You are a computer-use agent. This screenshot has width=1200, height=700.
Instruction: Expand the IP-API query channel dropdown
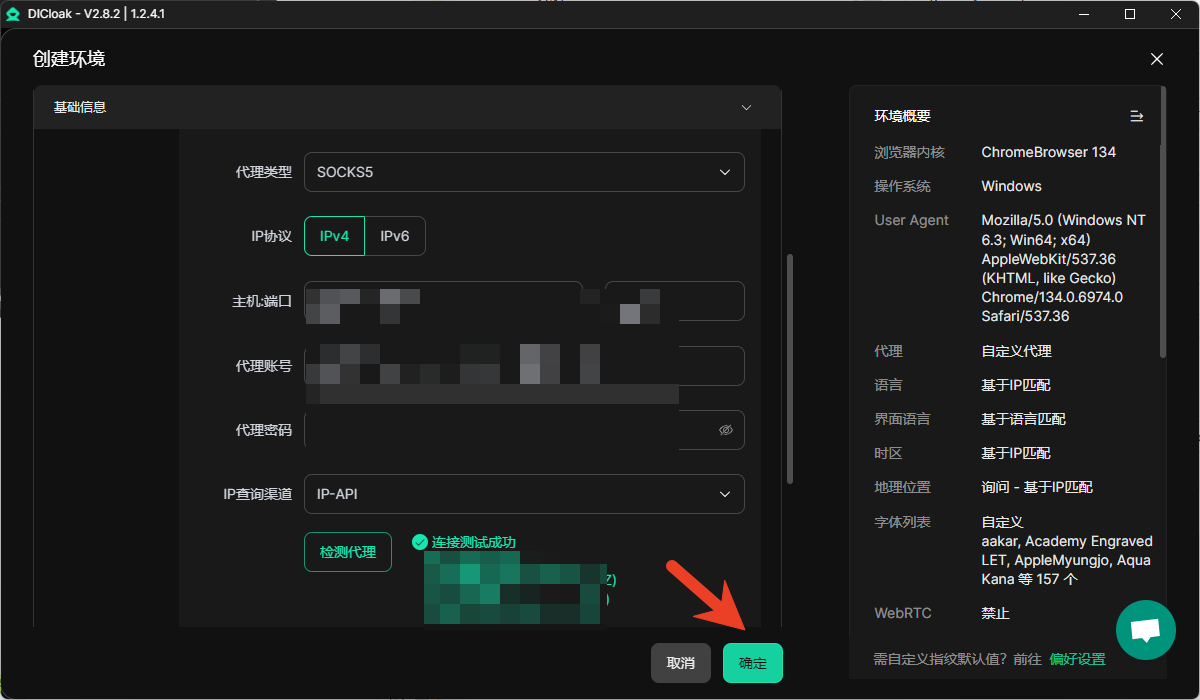(524, 494)
